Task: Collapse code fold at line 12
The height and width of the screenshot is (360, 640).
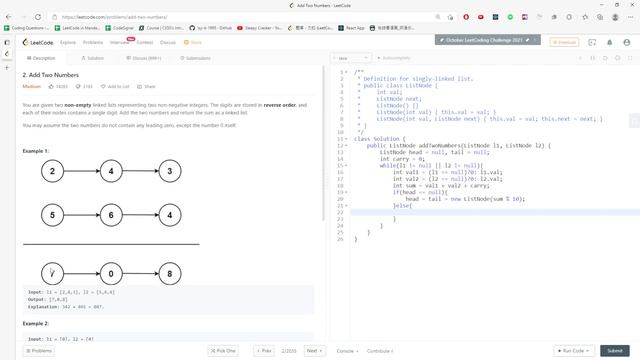Action: point(347,146)
